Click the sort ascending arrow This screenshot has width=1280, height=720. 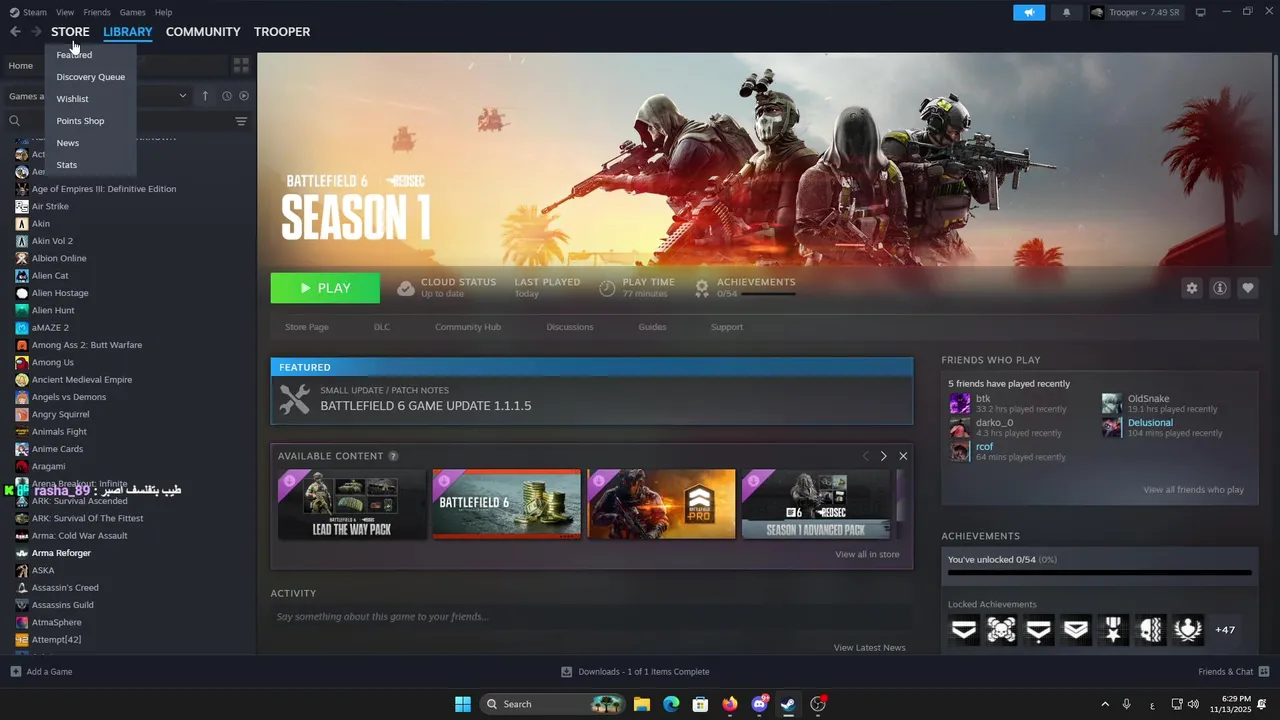point(205,96)
